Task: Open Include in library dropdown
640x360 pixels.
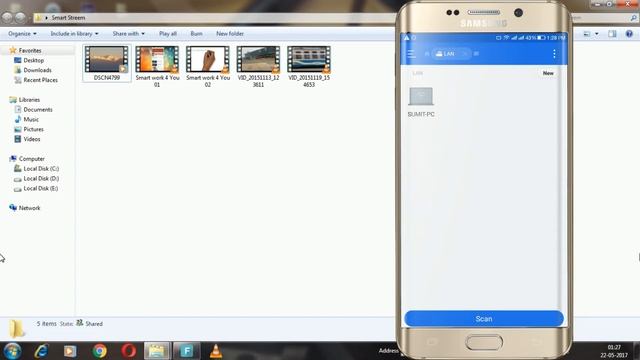Action: click(74, 33)
